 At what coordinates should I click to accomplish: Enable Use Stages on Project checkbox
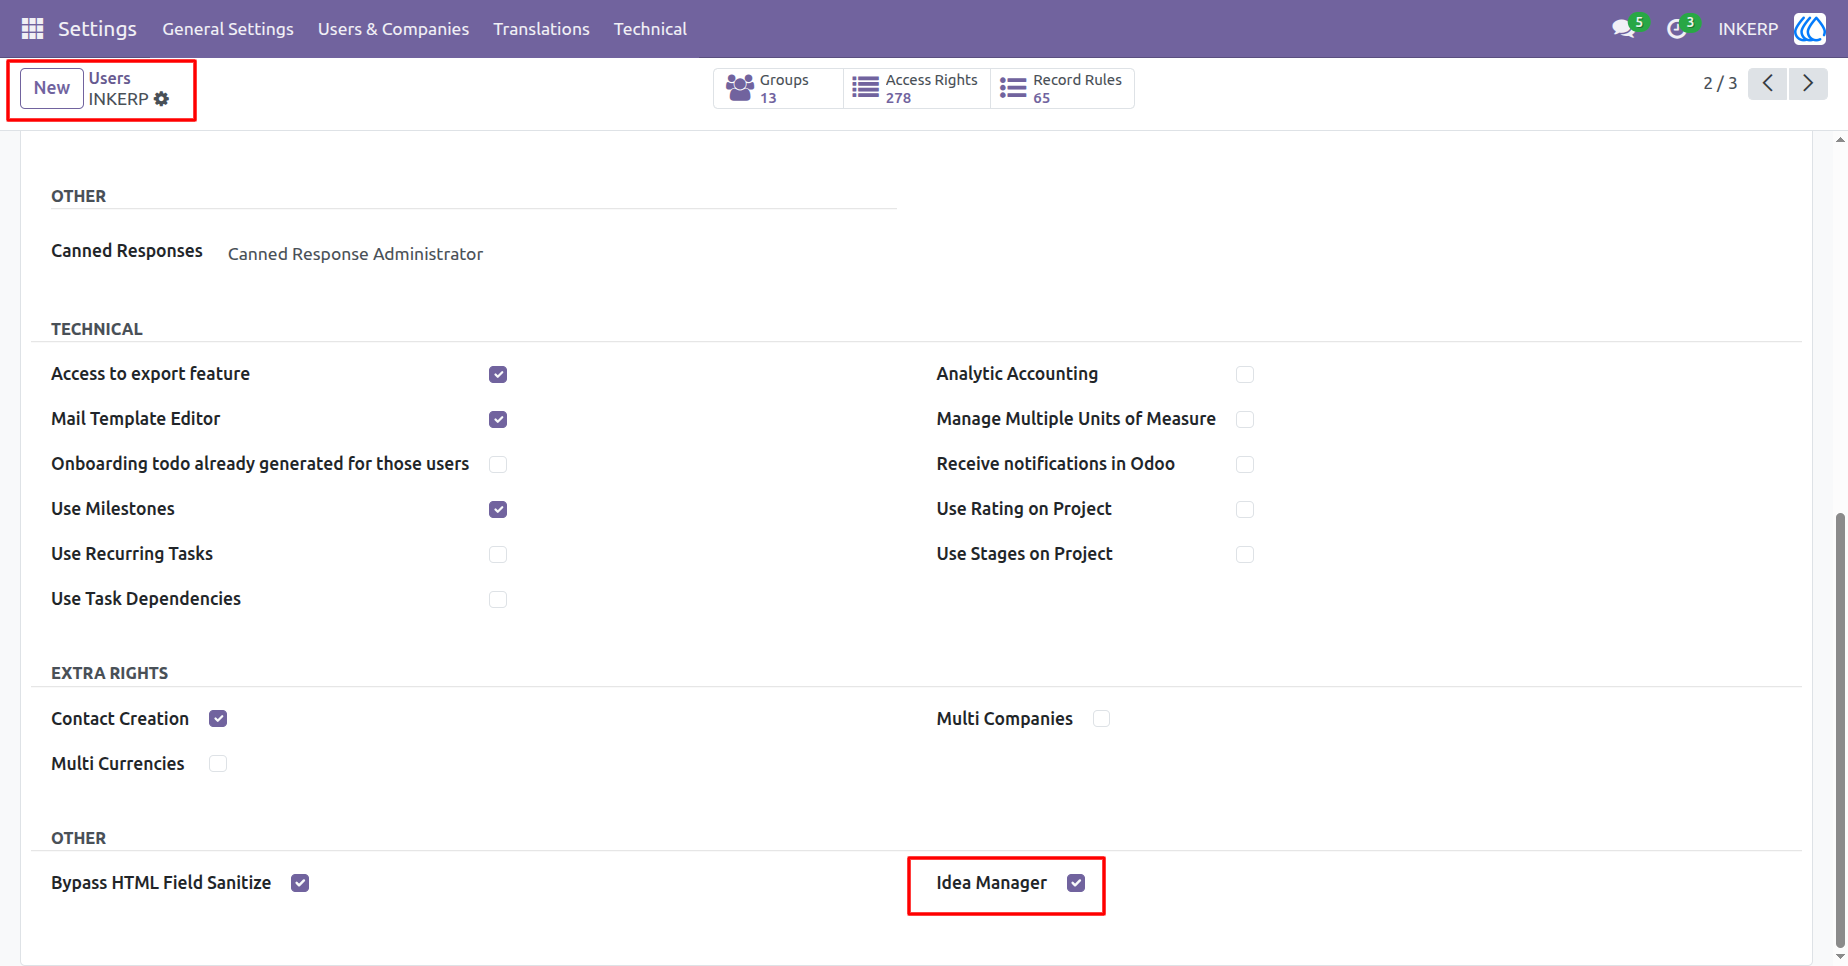(1245, 554)
